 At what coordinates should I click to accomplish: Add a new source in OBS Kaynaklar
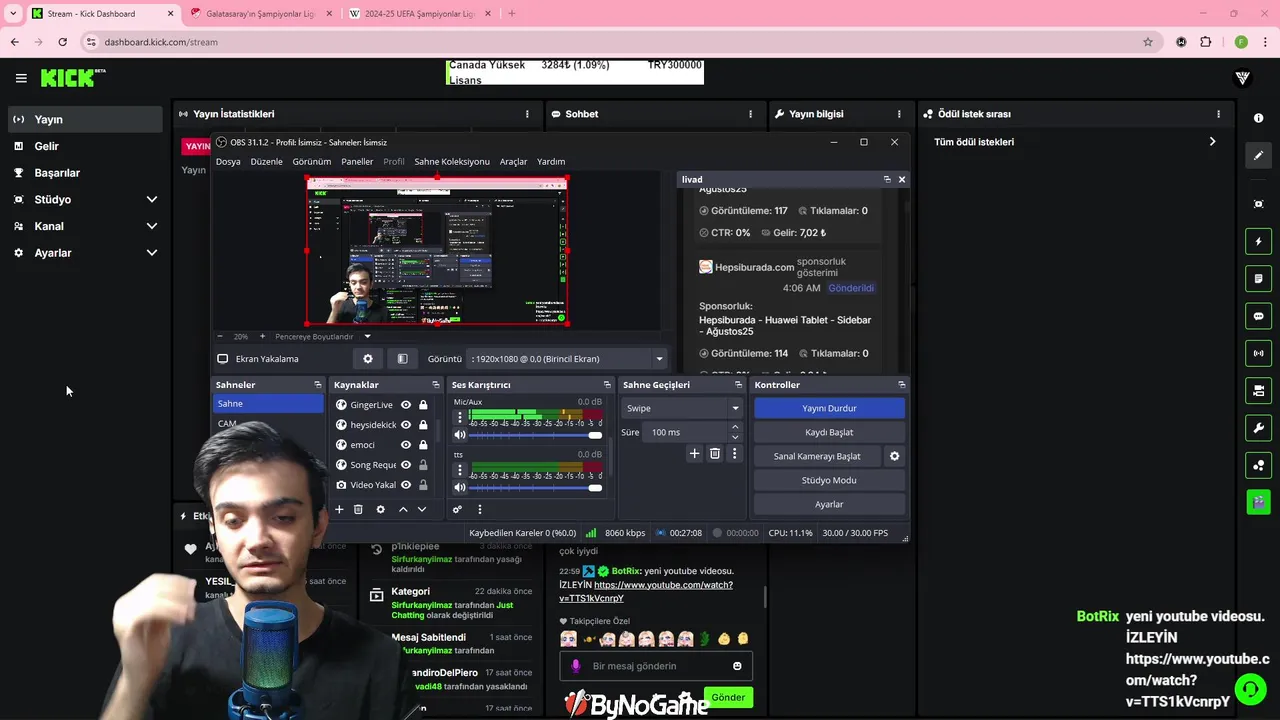click(339, 509)
